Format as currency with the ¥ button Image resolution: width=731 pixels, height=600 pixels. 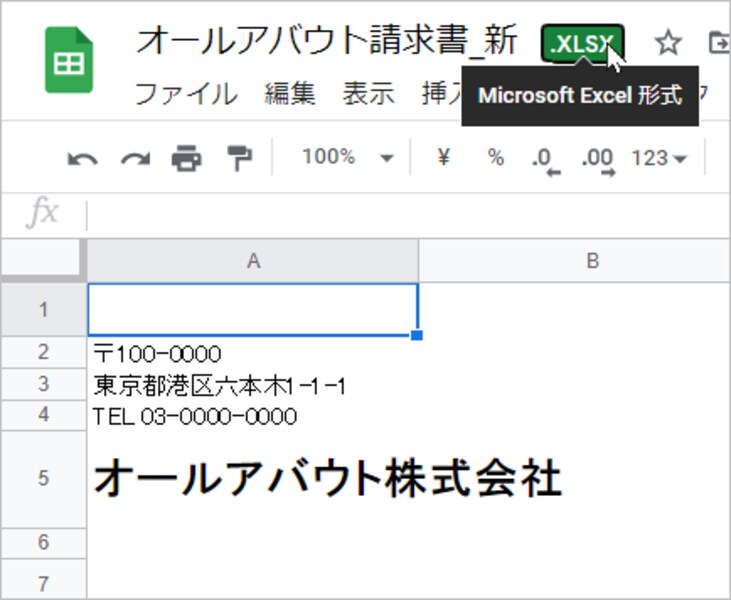[x=444, y=157]
